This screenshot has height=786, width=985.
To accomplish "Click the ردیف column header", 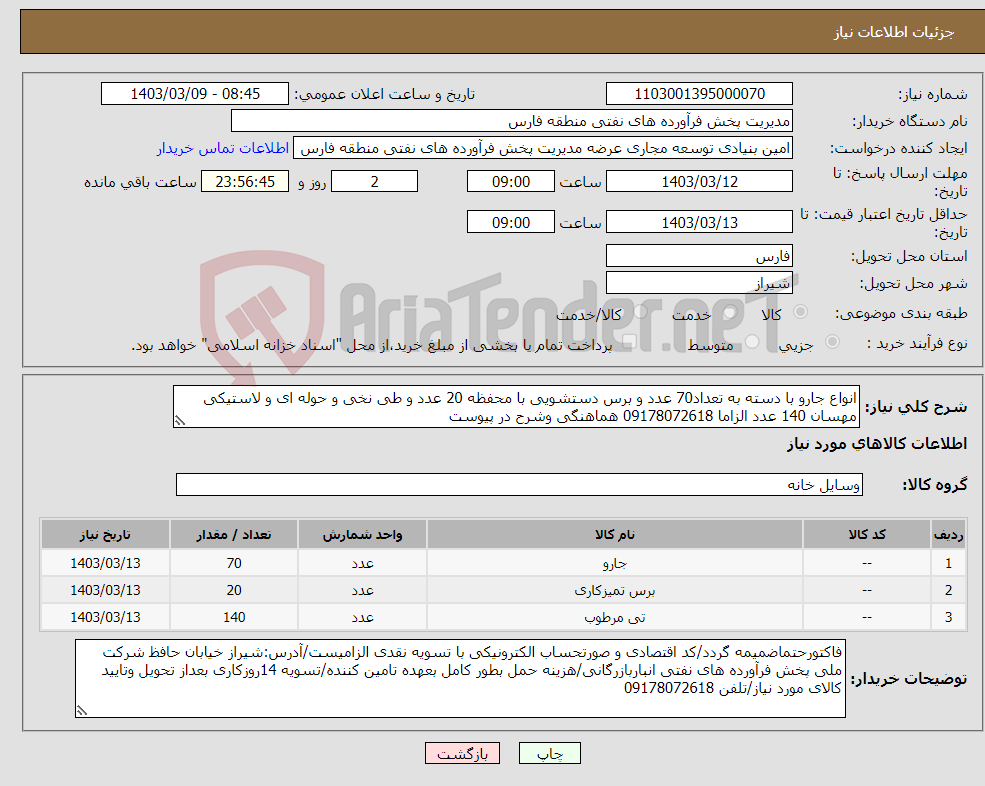I will 949,535.
